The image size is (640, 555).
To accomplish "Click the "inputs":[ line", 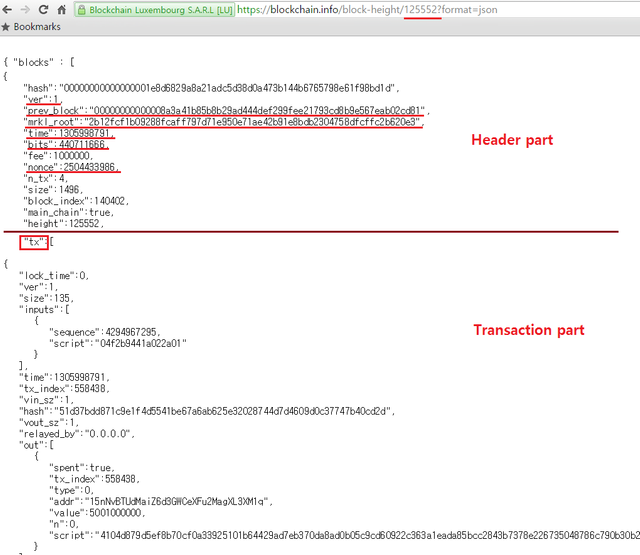I will click(44, 310).
